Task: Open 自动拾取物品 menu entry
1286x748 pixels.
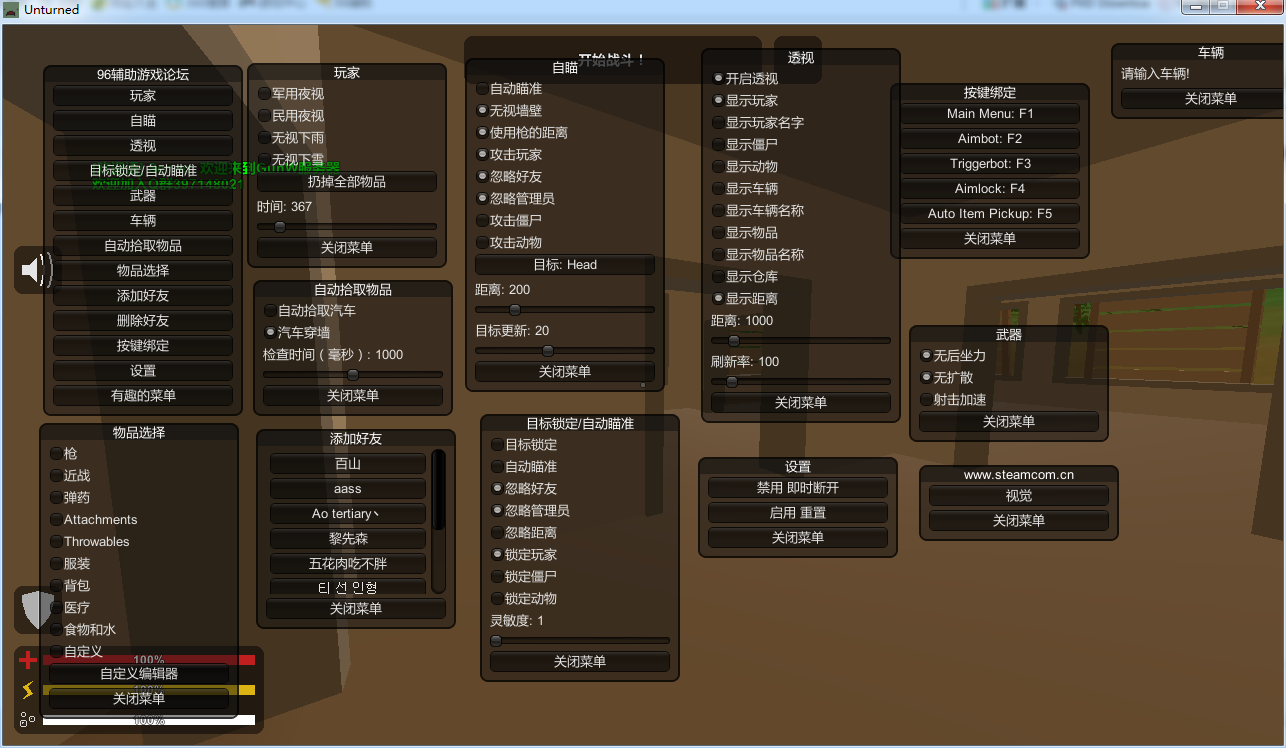Action: (x=143, y=246)
